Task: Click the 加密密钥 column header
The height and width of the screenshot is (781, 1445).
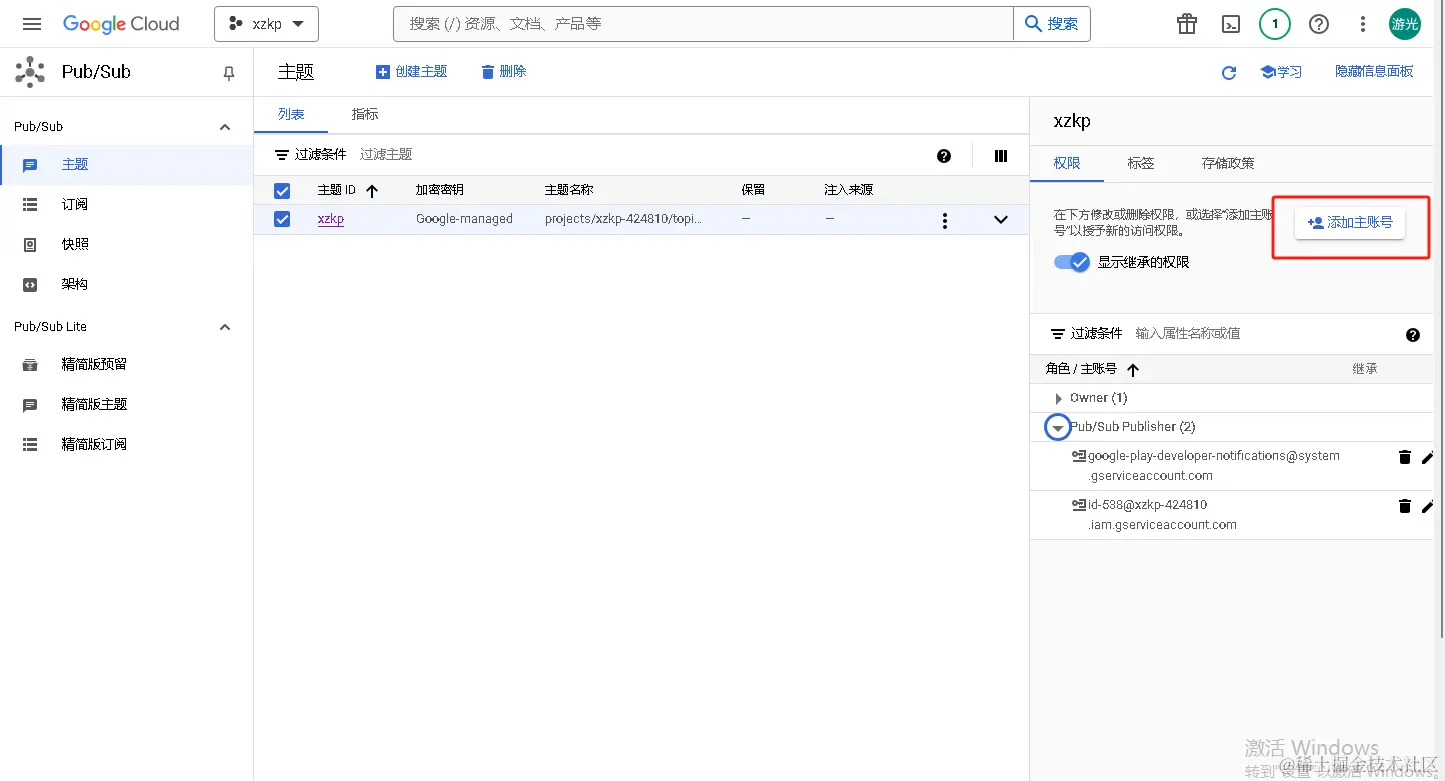Action: (x=440, y=190)
